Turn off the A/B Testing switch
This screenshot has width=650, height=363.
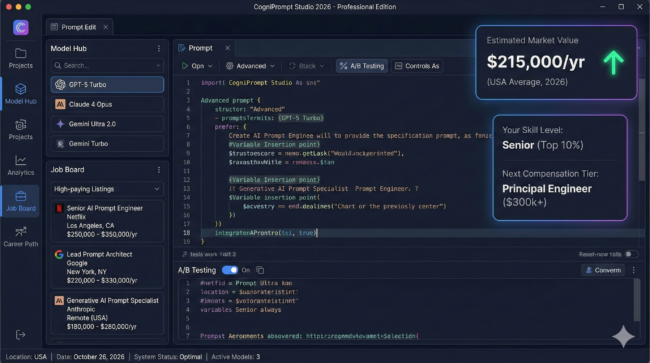click(230, 270)
